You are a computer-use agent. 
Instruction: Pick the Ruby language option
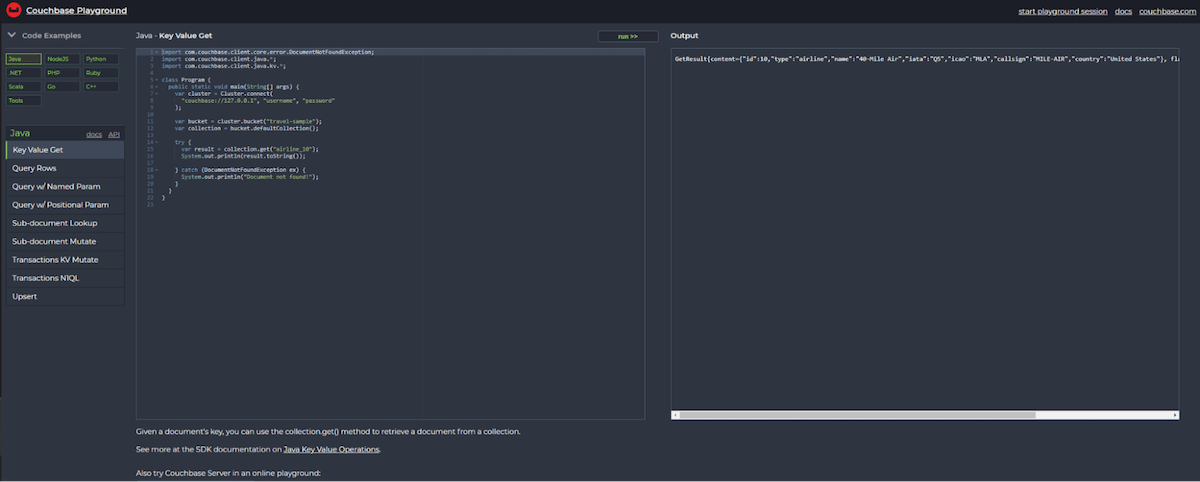pyautogui.click(x=101, y=73)
